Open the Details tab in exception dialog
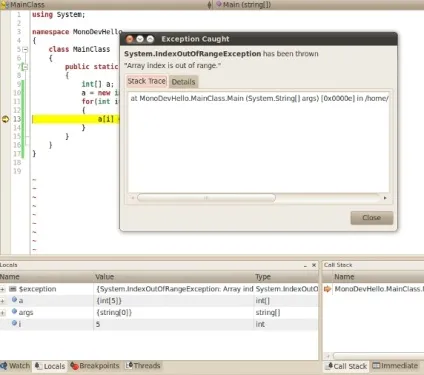 [x=183, y=82]
